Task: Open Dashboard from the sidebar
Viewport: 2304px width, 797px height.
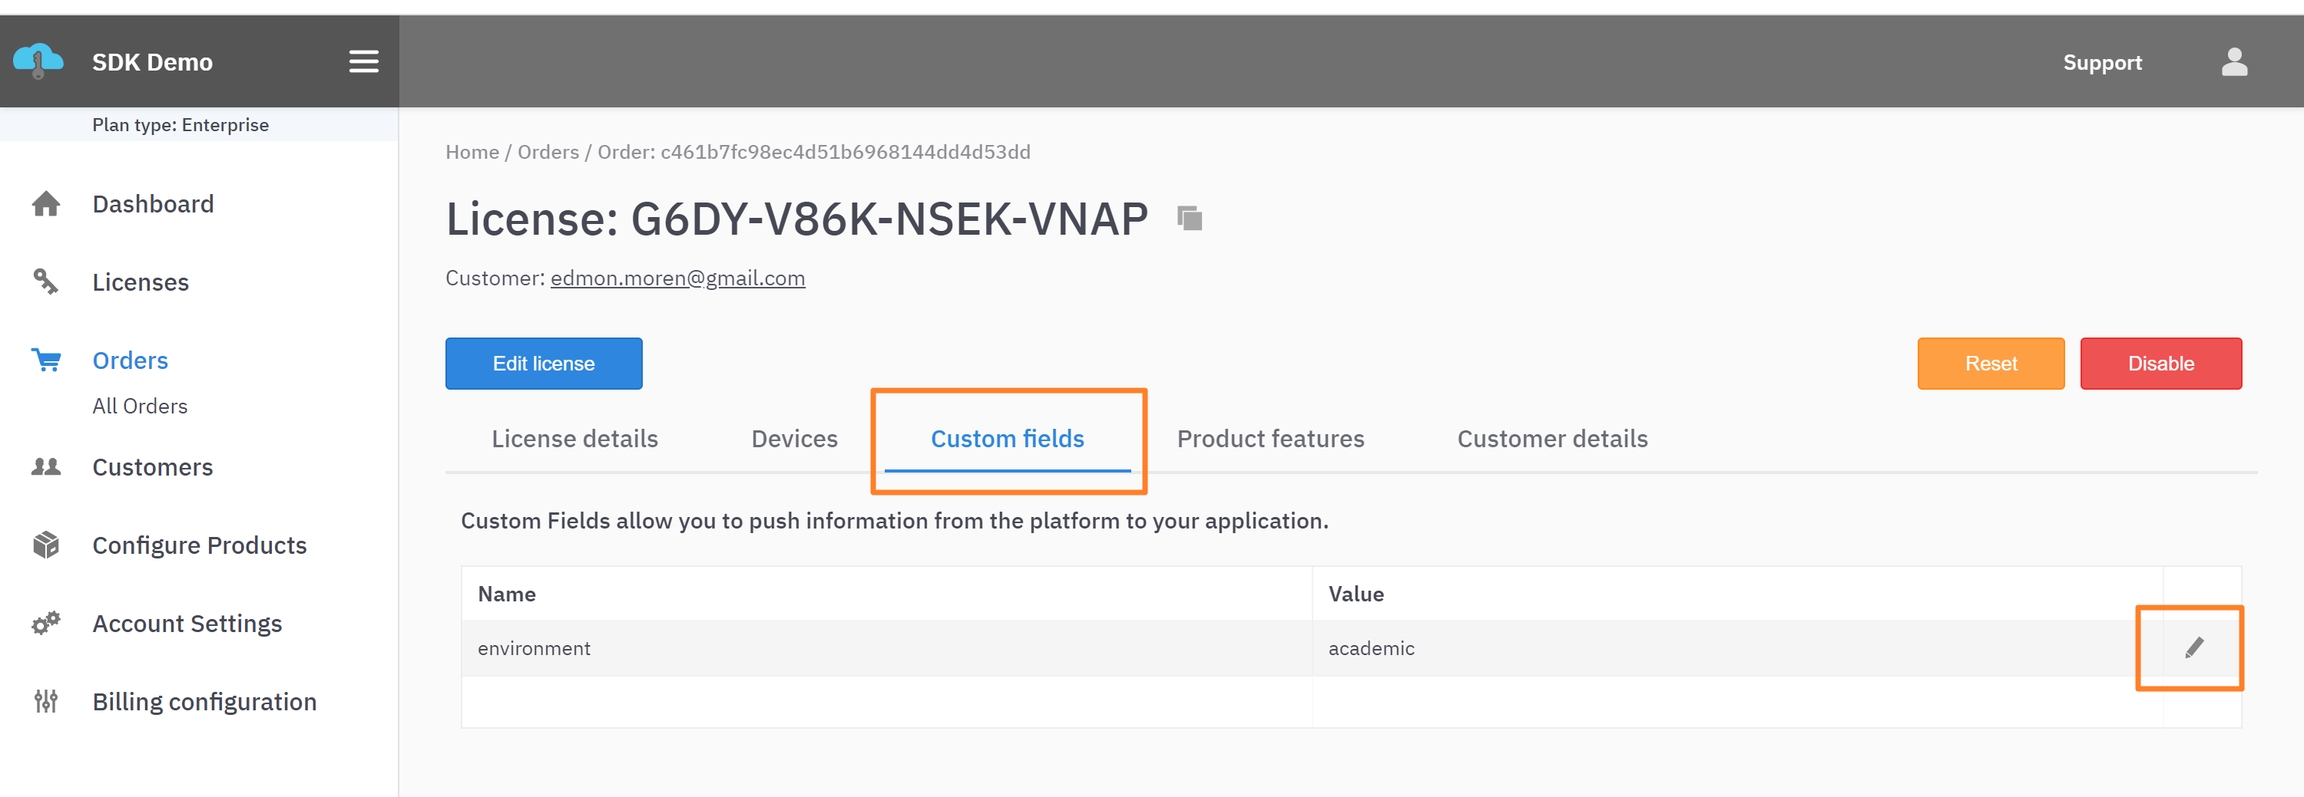Action: click(x=152, y=204)
